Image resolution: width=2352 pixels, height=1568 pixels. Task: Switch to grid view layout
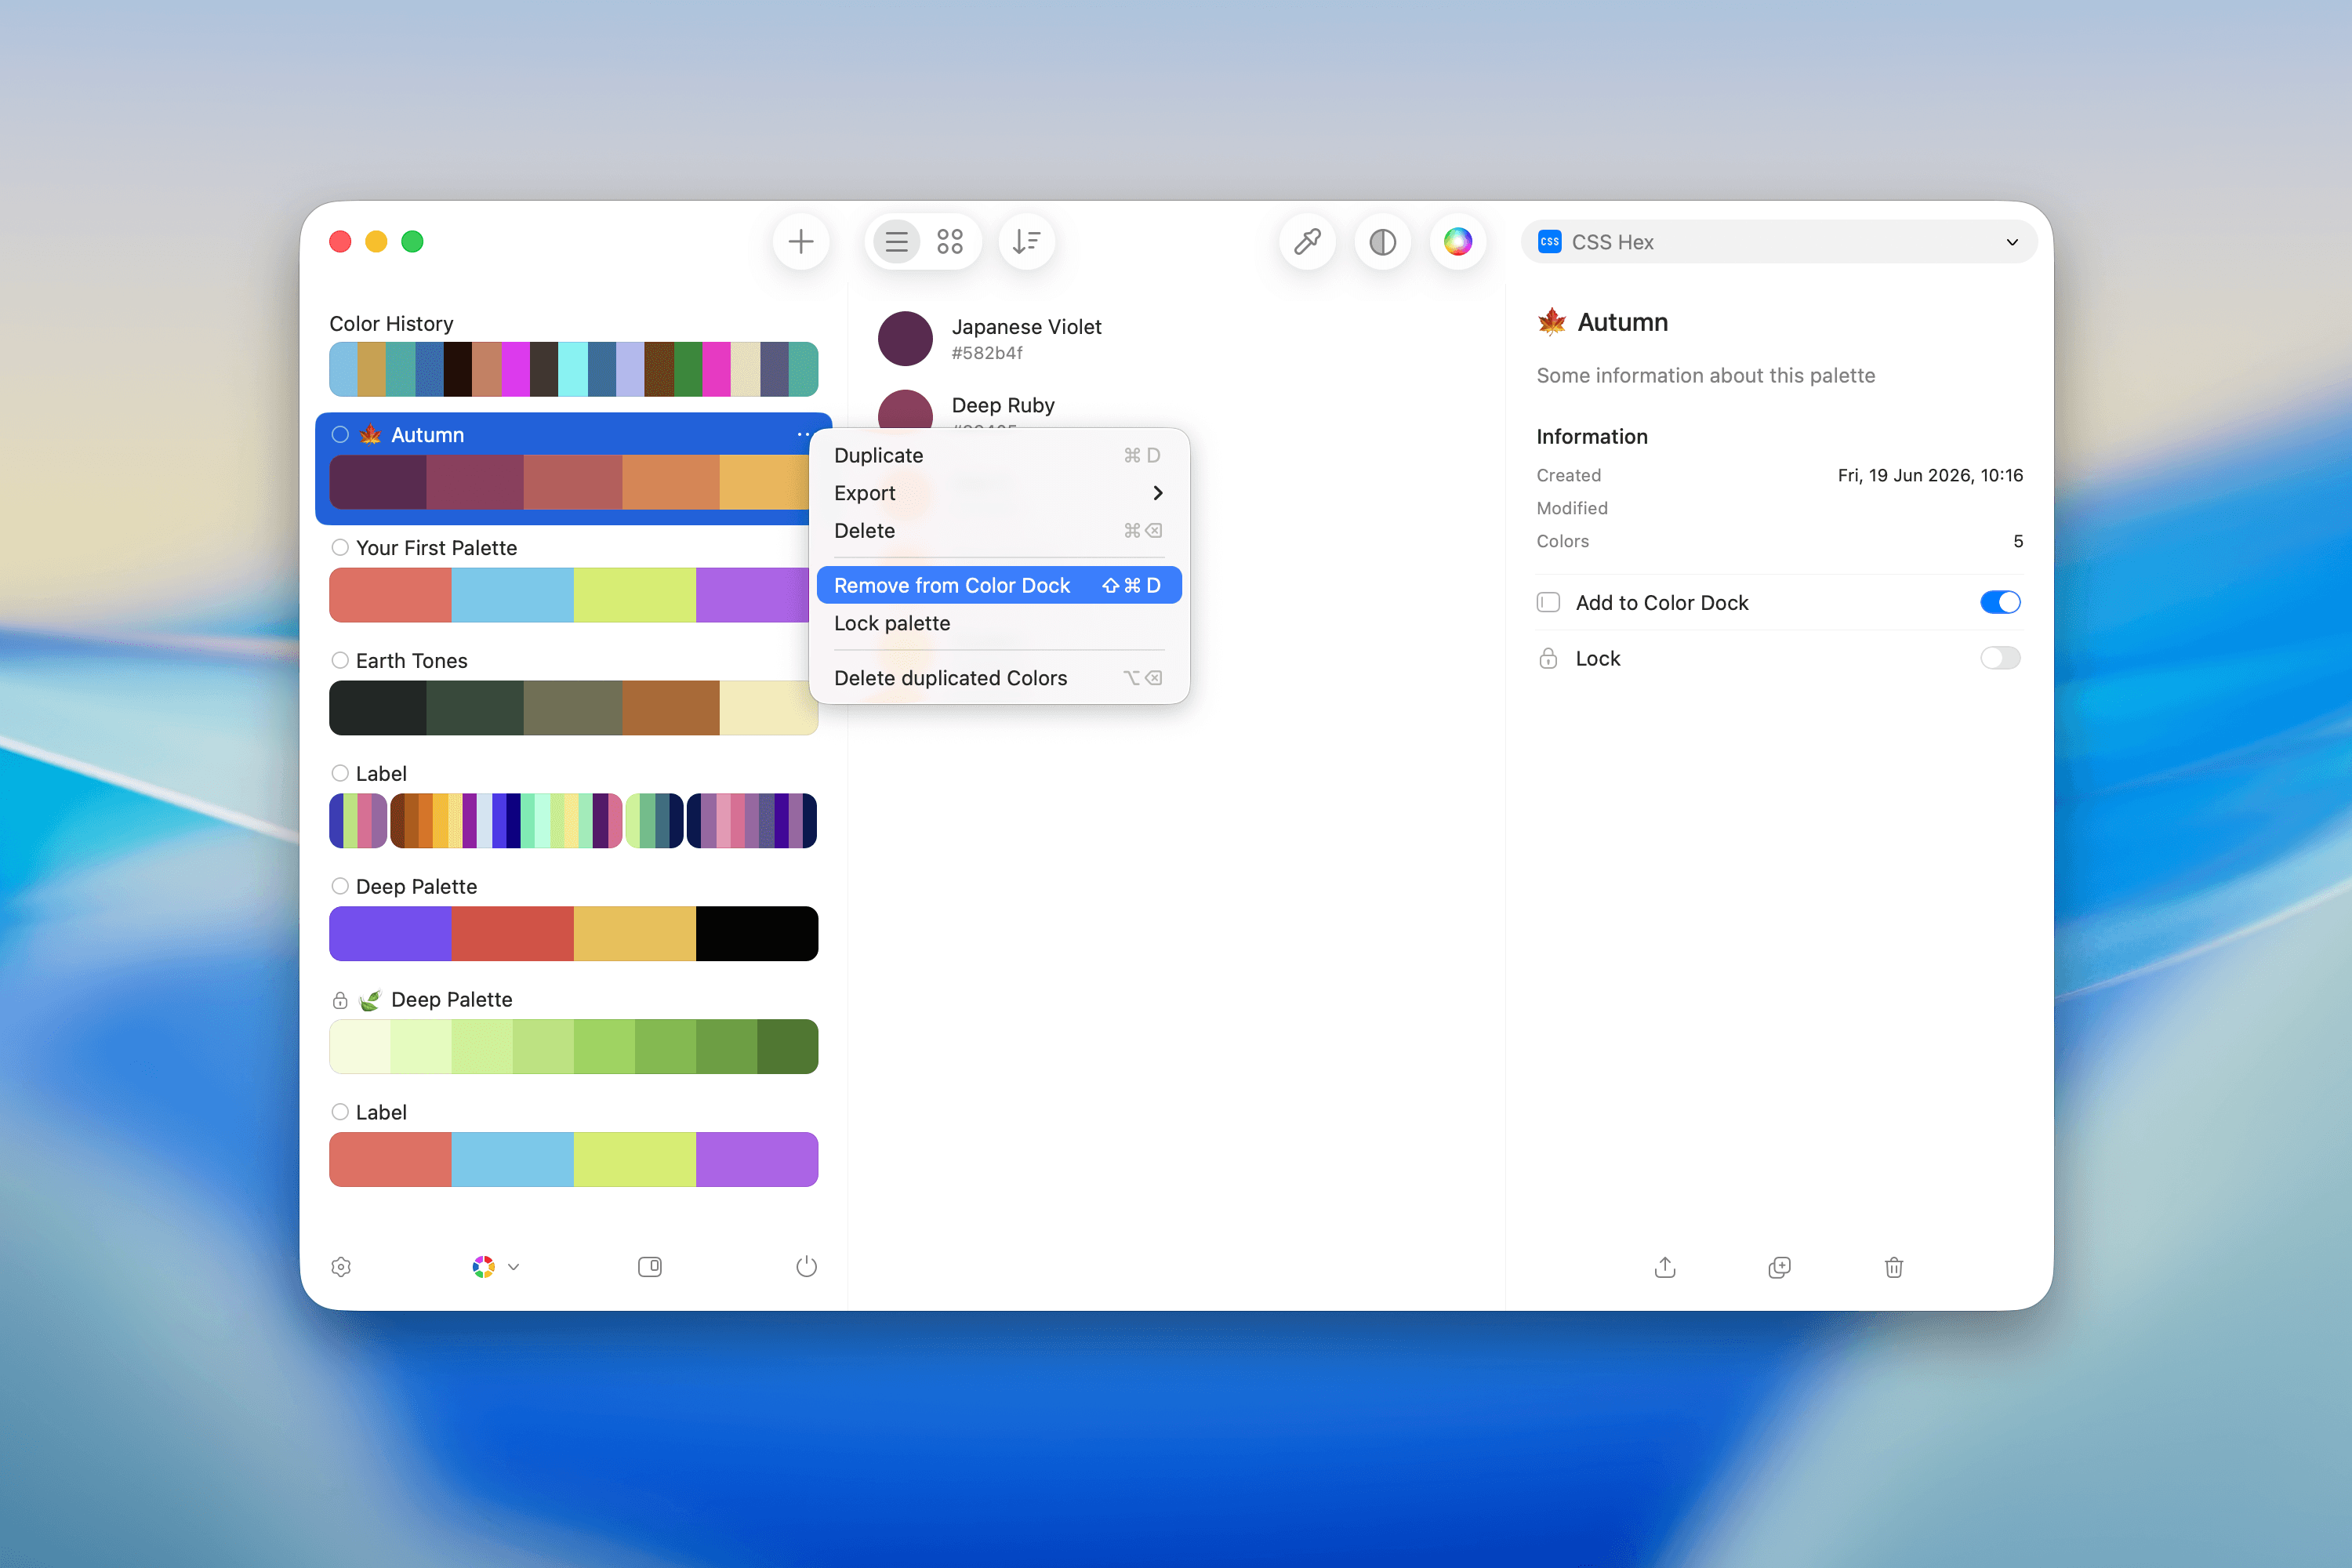[950, 242]
